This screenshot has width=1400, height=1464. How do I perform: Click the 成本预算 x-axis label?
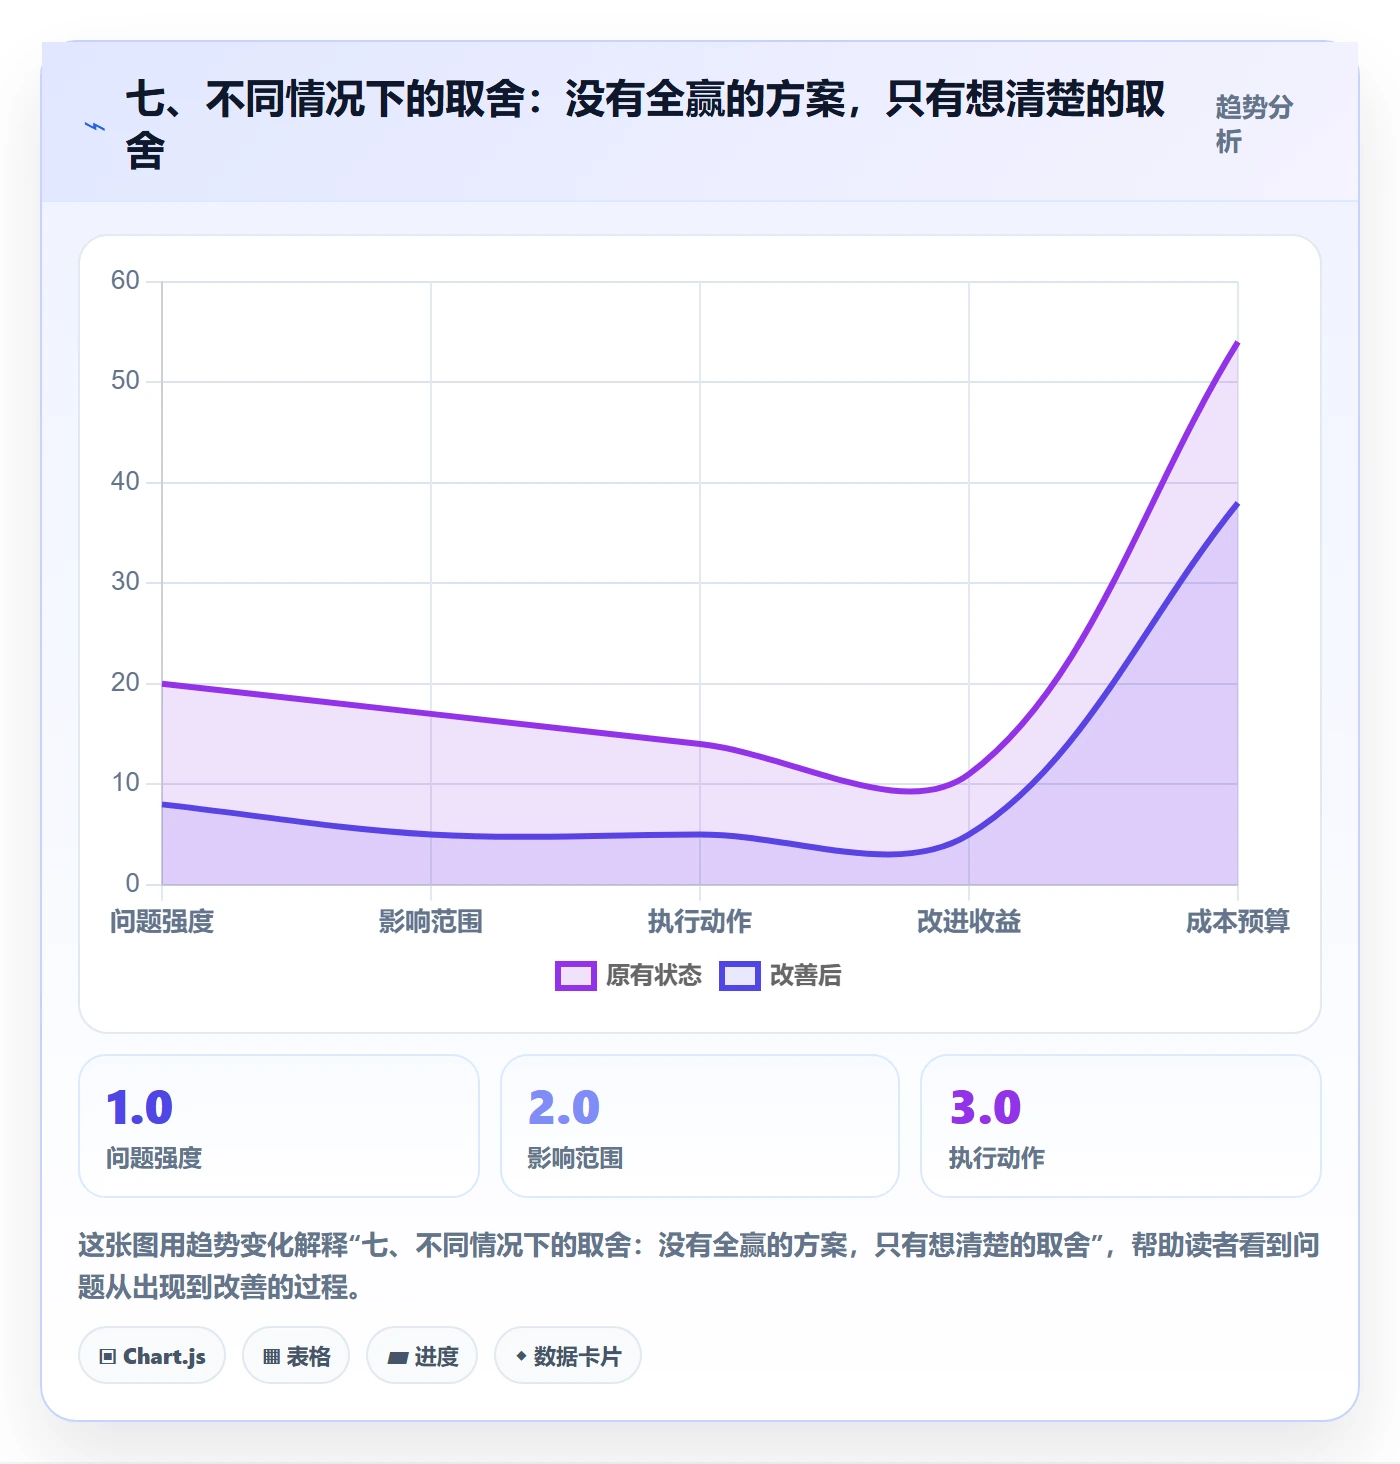1238,921
